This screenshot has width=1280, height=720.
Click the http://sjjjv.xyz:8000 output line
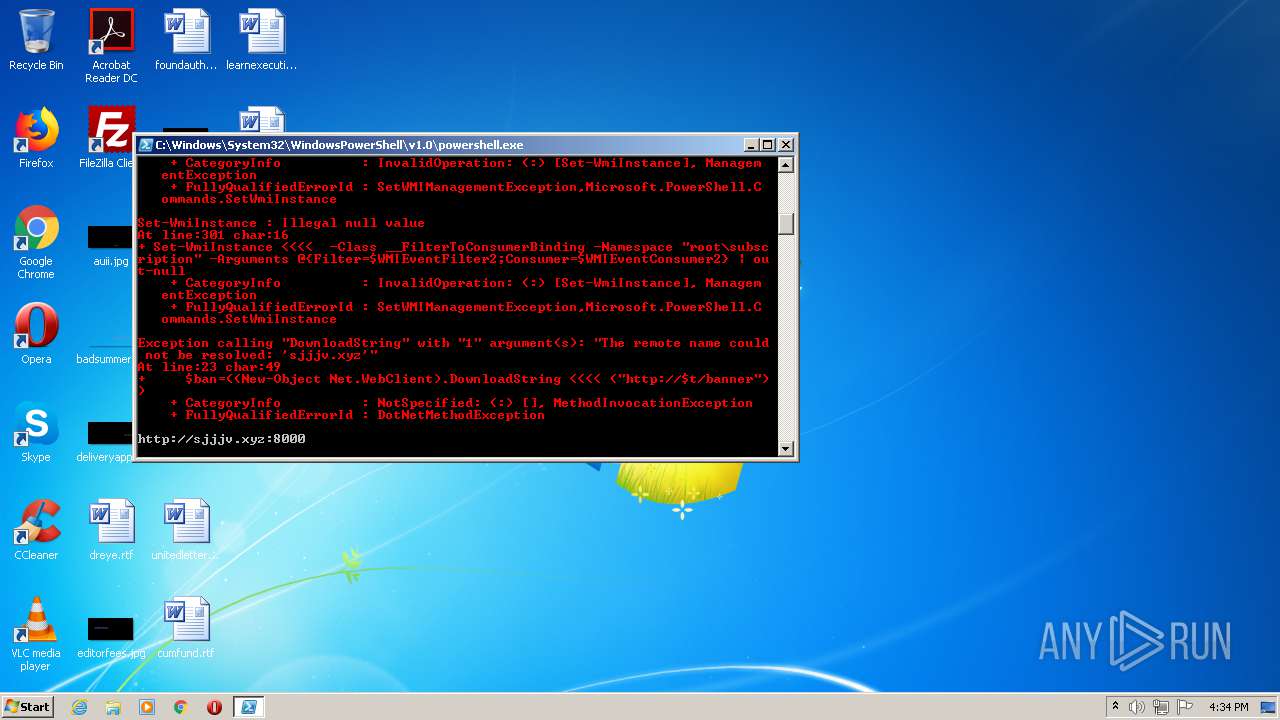point(221,439)
